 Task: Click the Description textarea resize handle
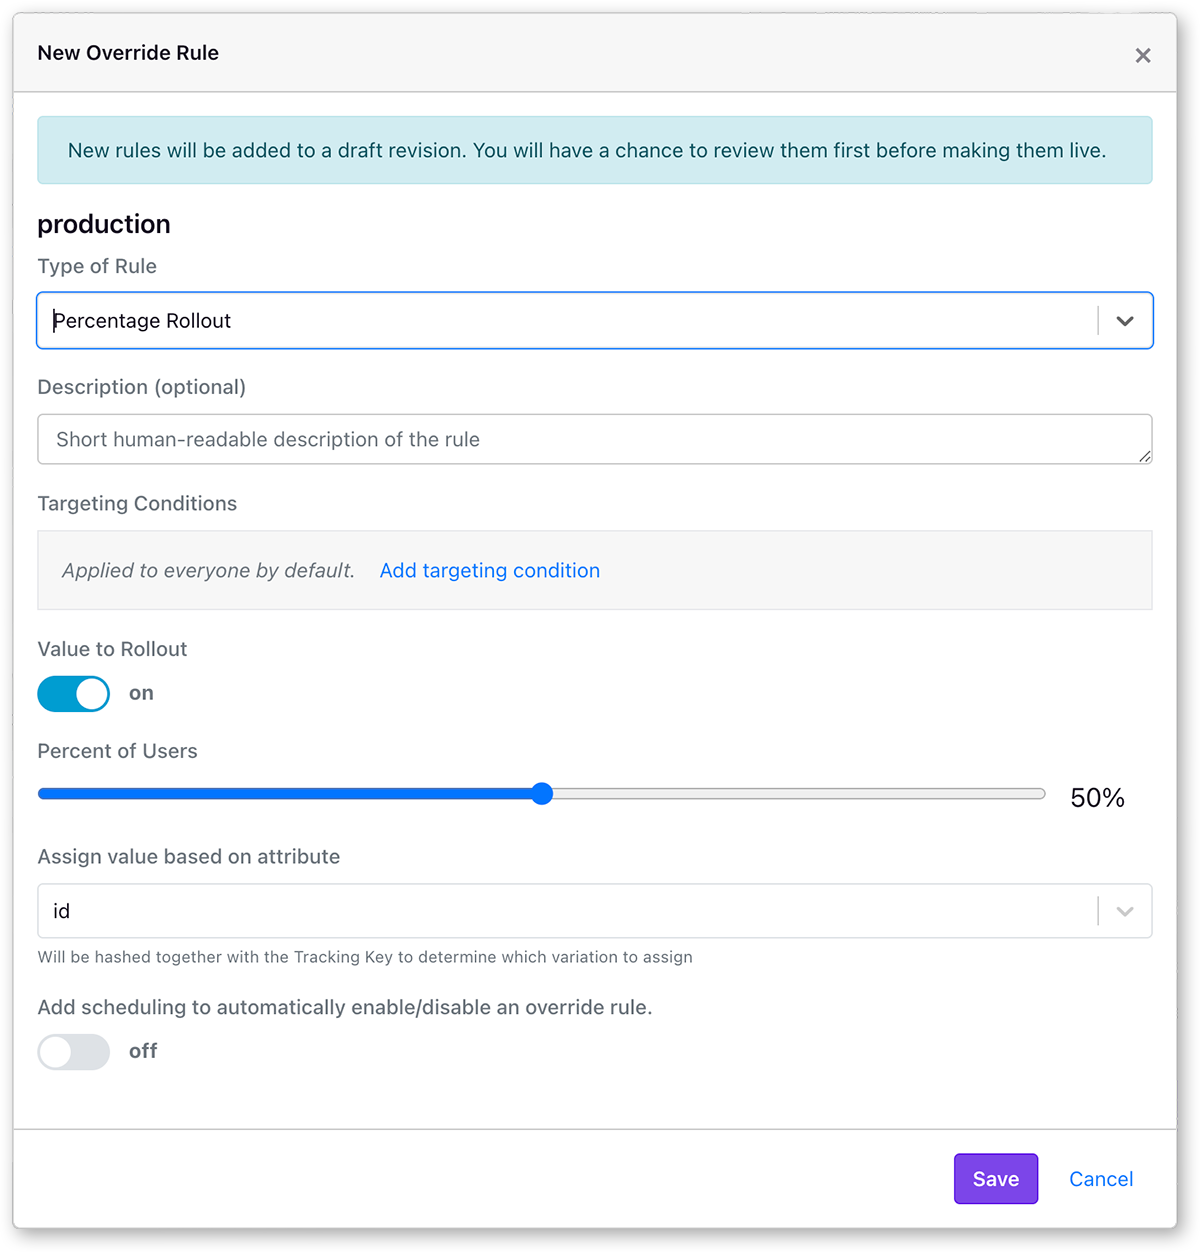pos(1145,457)
